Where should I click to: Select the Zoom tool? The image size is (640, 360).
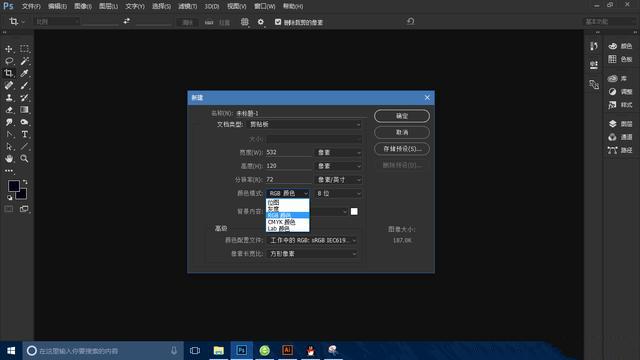click(24, 159)
